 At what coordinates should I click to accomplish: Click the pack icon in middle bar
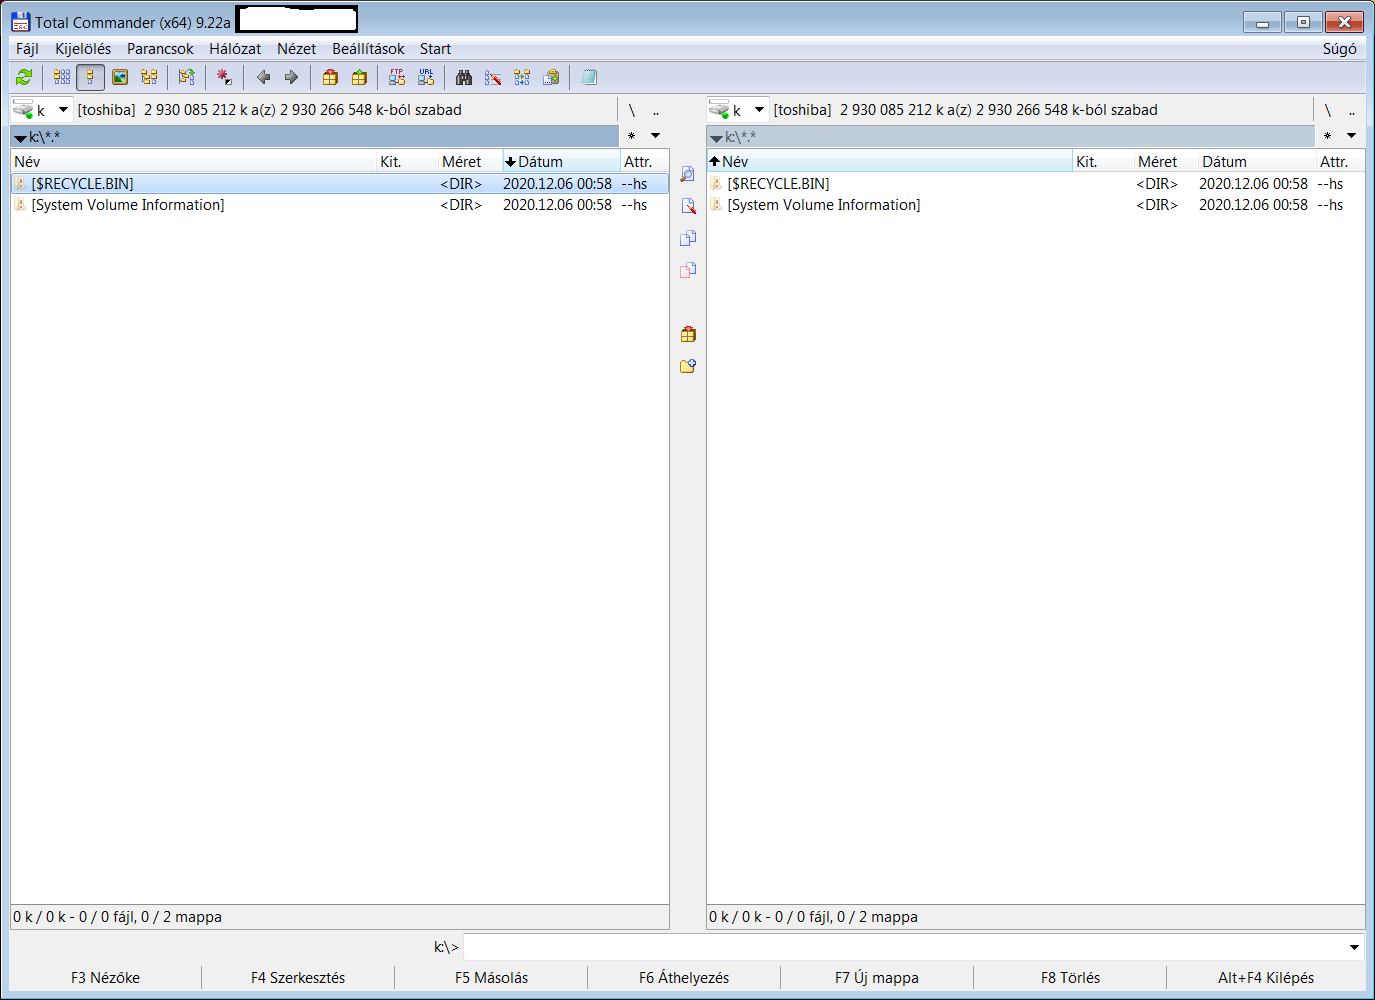(x=688, y=334)
